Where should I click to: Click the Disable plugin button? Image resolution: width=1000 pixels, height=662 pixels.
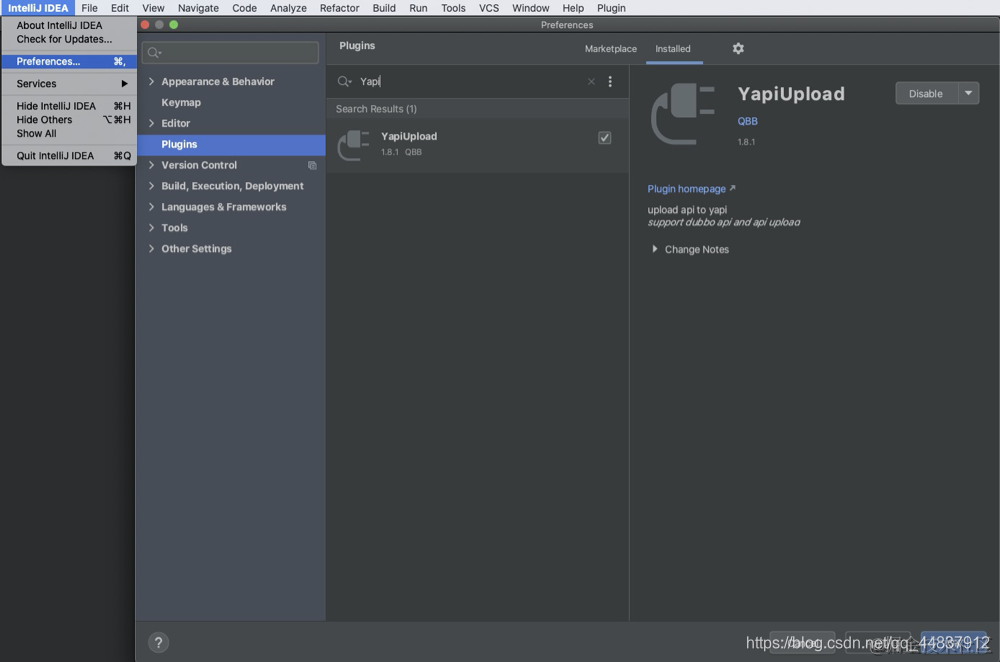point(926,93)
